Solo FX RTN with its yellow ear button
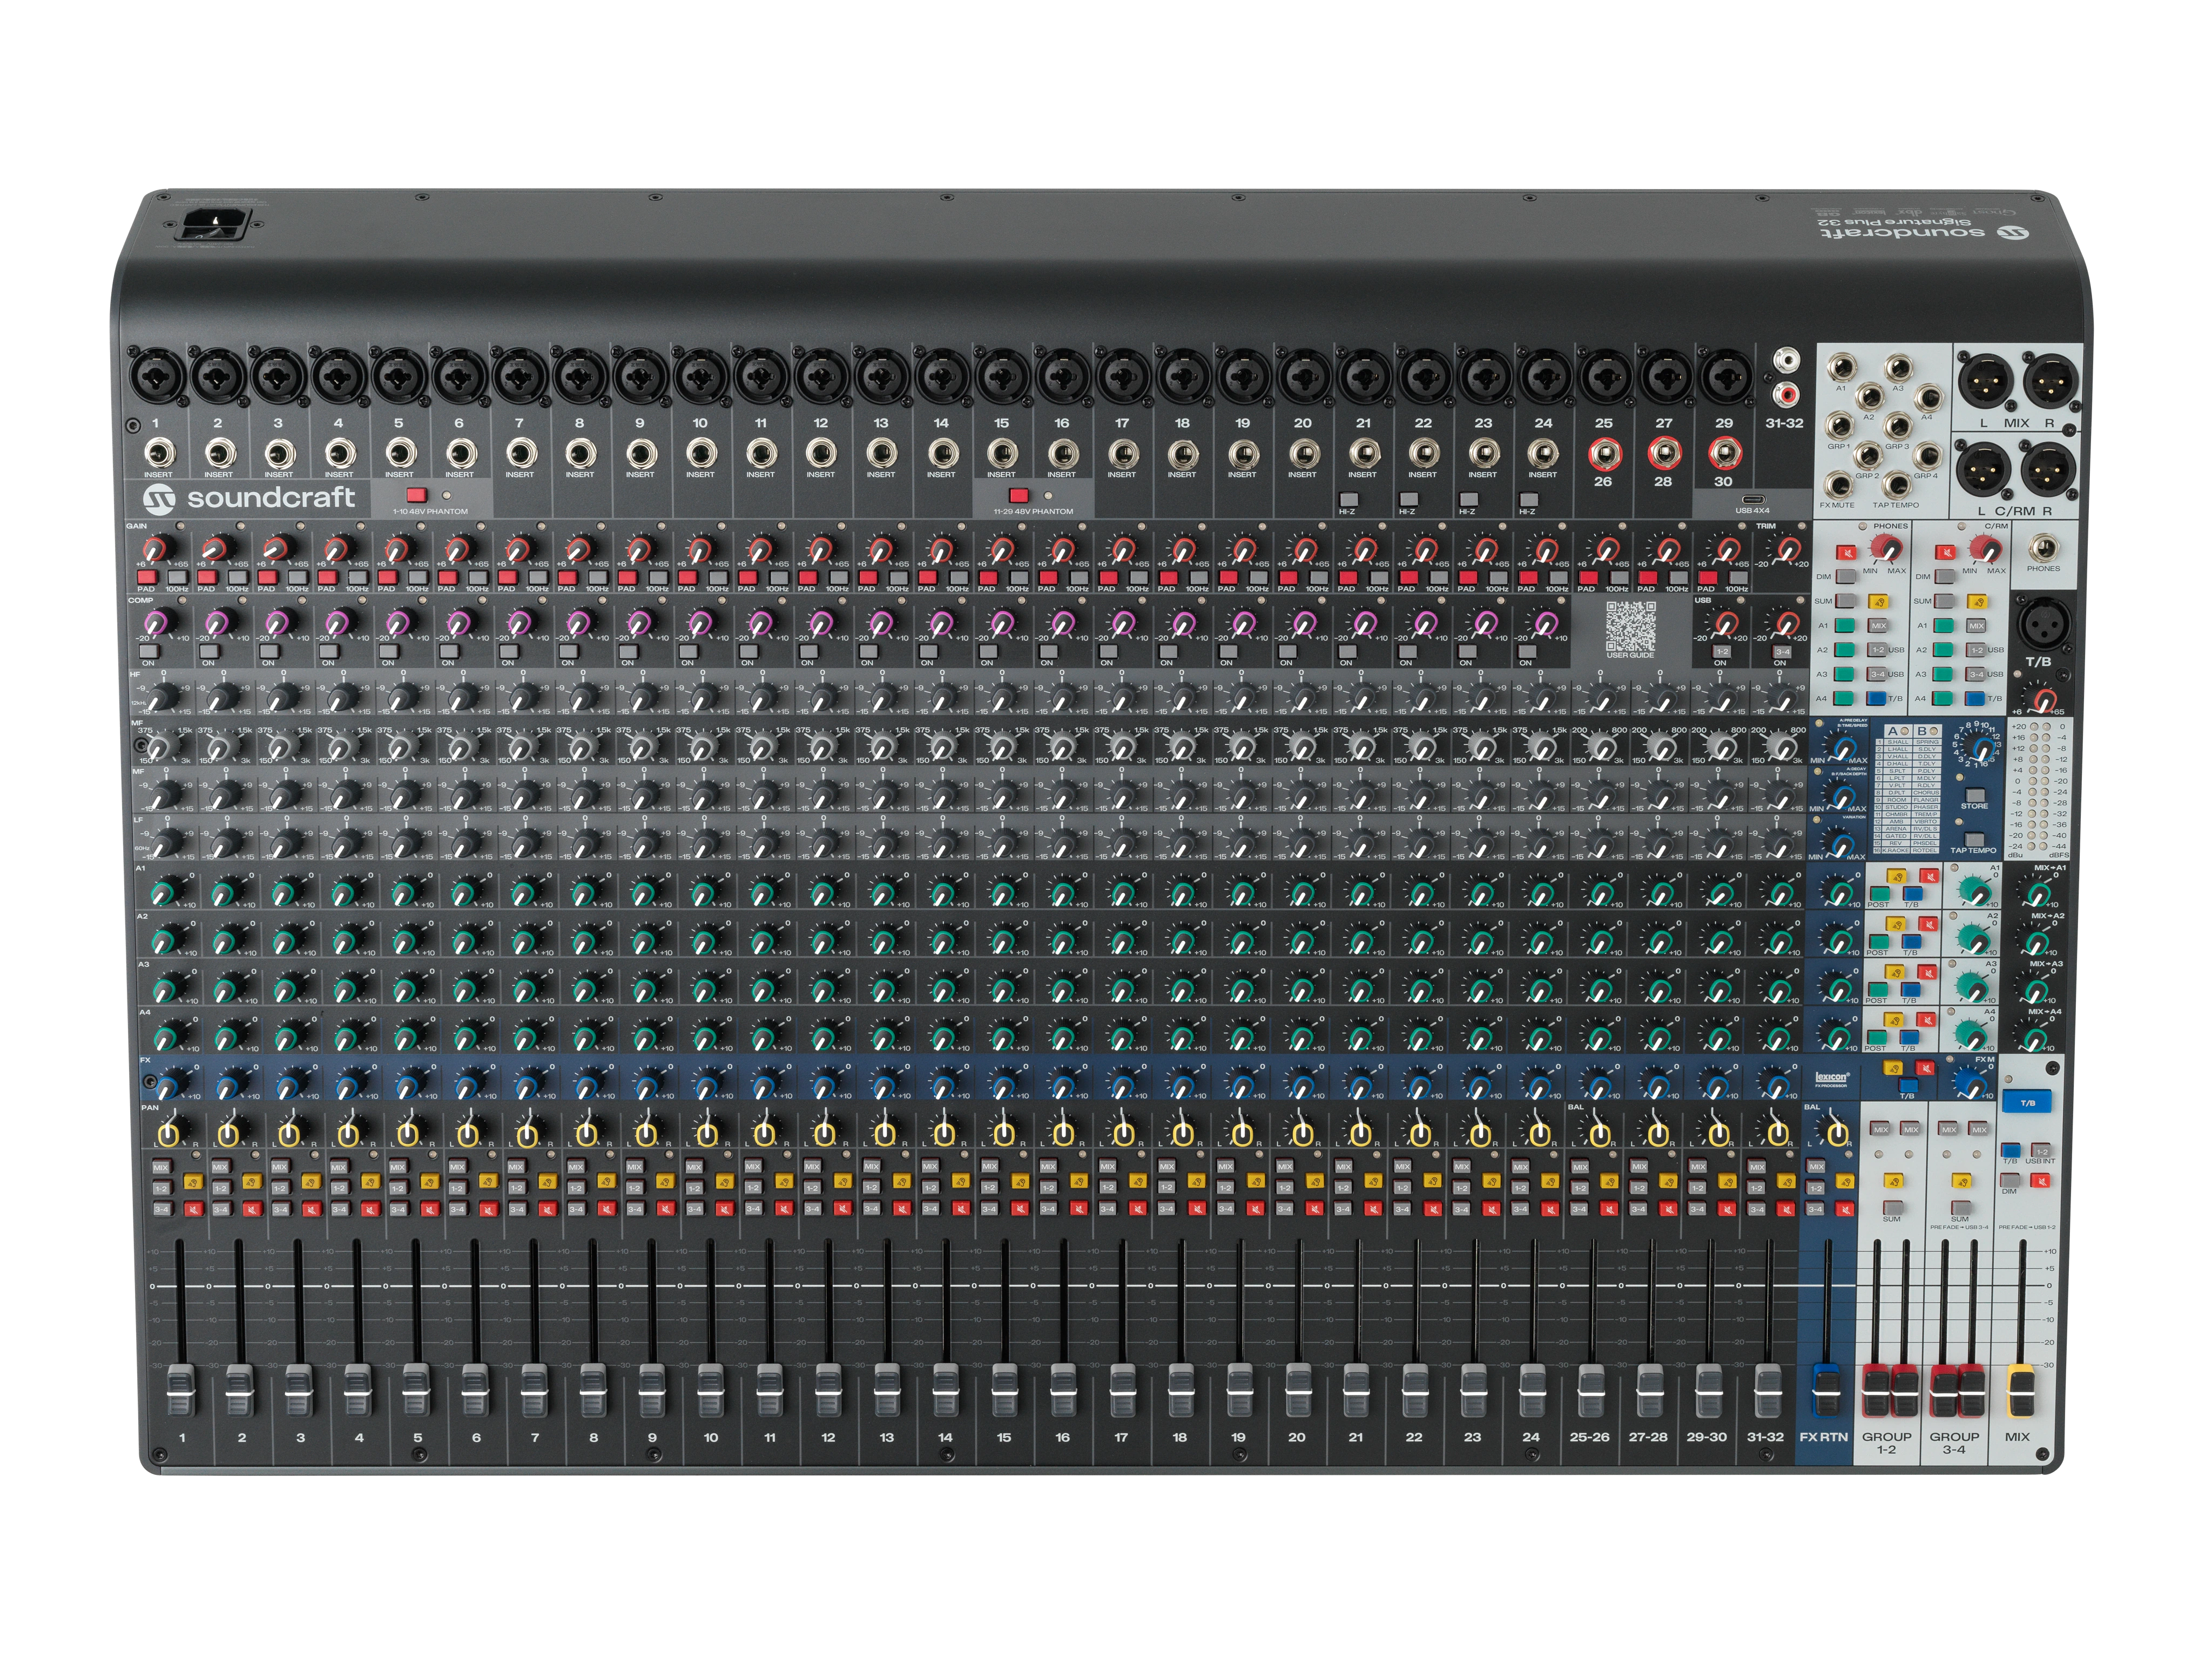 [x=1845, y=1181]
